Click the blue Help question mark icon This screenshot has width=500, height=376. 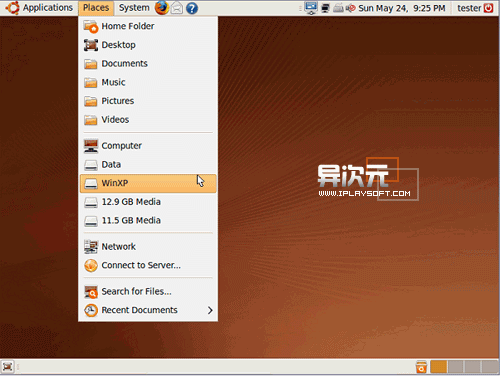pos(192,8)
